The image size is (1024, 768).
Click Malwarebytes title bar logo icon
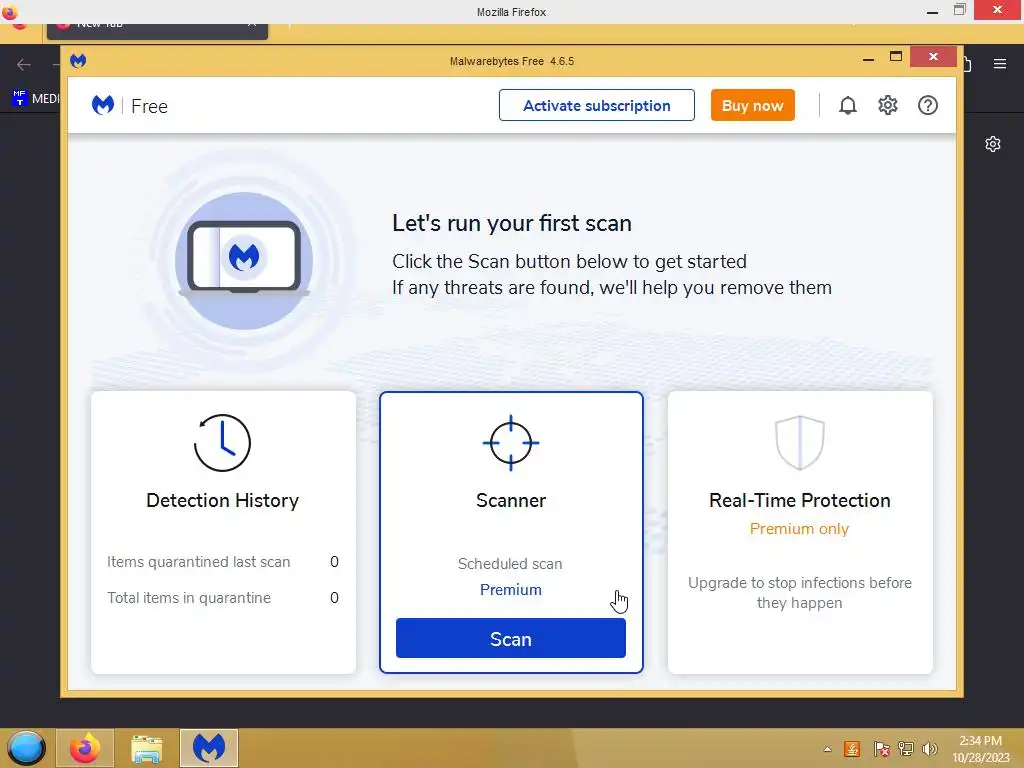click(78, 61)
